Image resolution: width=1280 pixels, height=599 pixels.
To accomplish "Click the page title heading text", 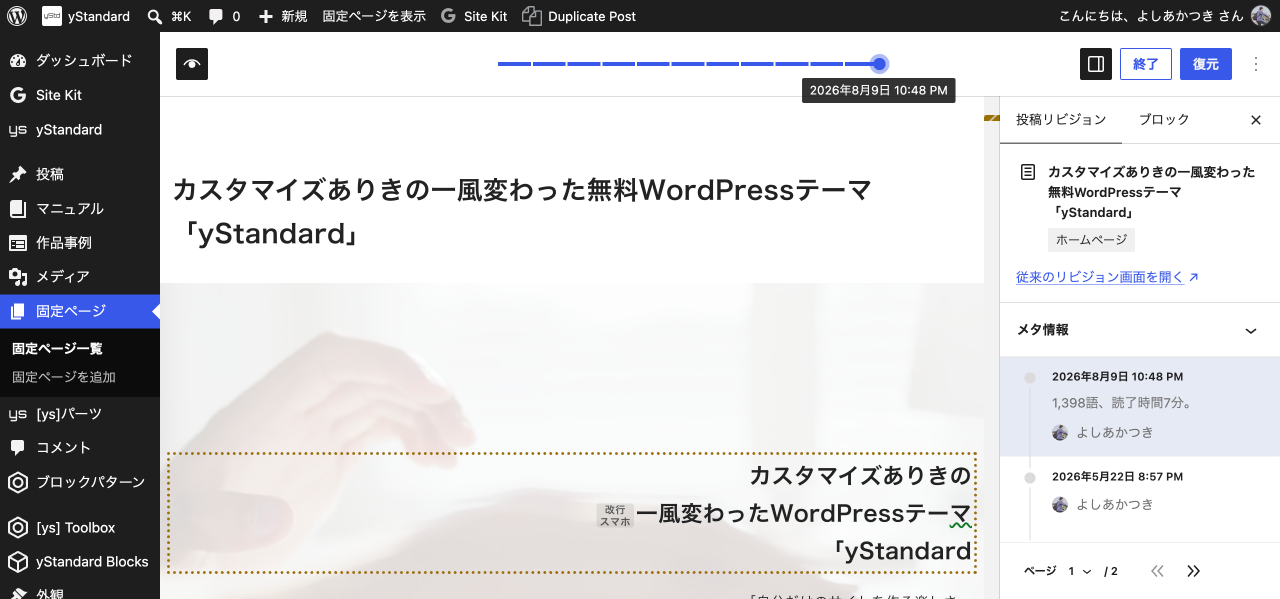I will point(522,211).
